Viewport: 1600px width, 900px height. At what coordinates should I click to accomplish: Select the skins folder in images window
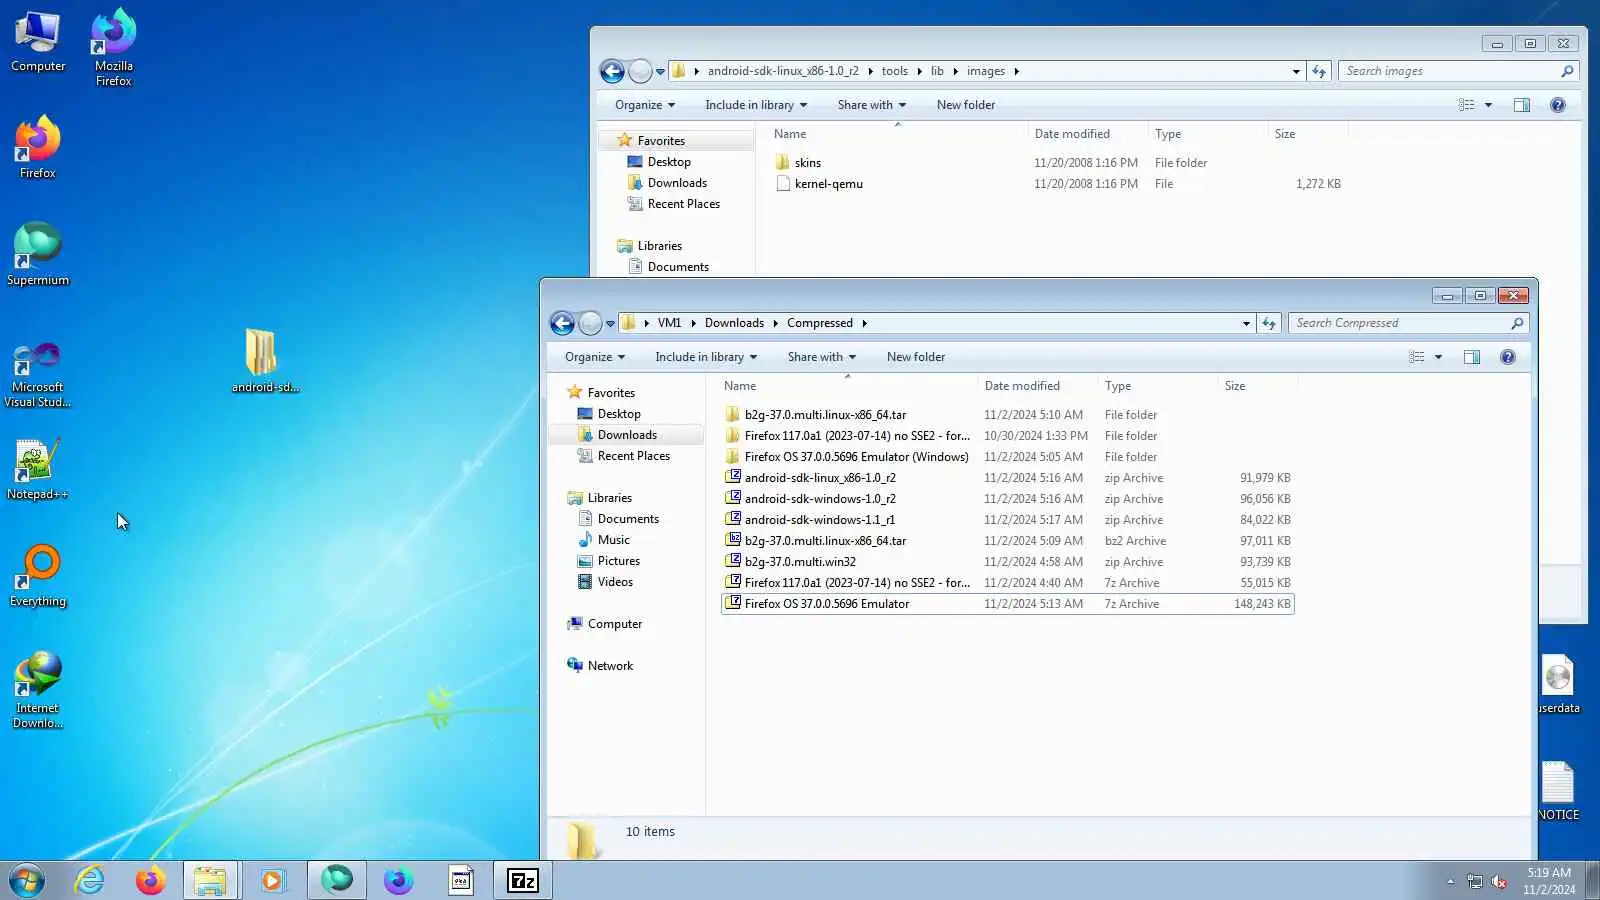808,163
